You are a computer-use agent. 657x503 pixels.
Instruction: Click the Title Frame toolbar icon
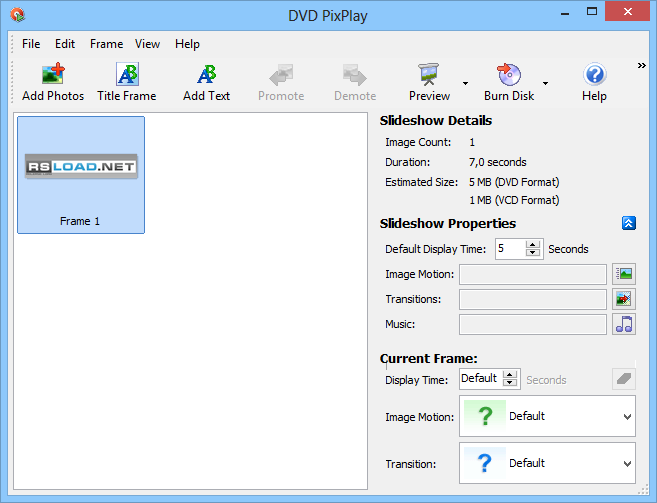[x=127, y=74]
